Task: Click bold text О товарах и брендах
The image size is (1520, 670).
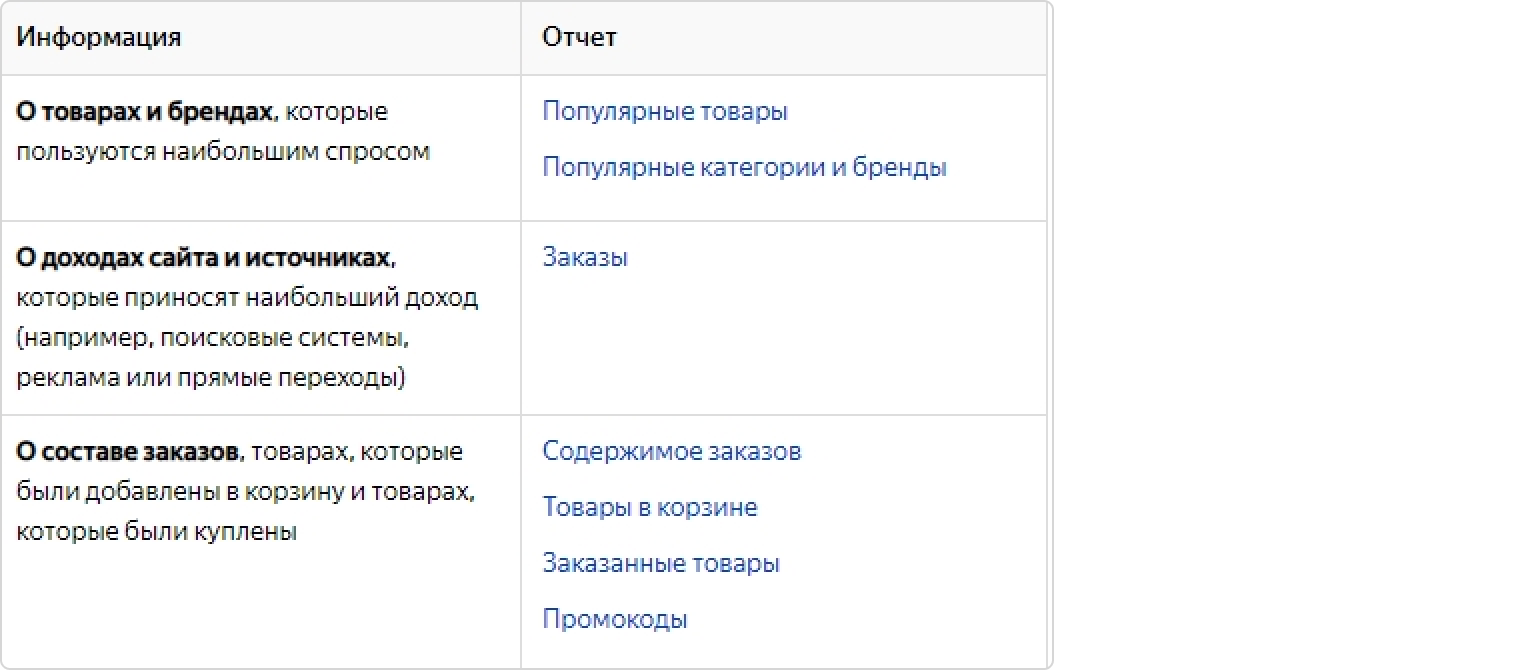Action: coord(144,111)
